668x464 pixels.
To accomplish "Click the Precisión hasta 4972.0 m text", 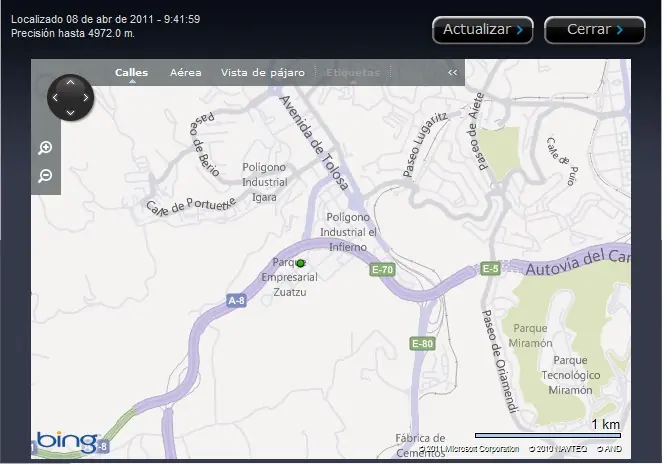I will click(x=72, y=33).
